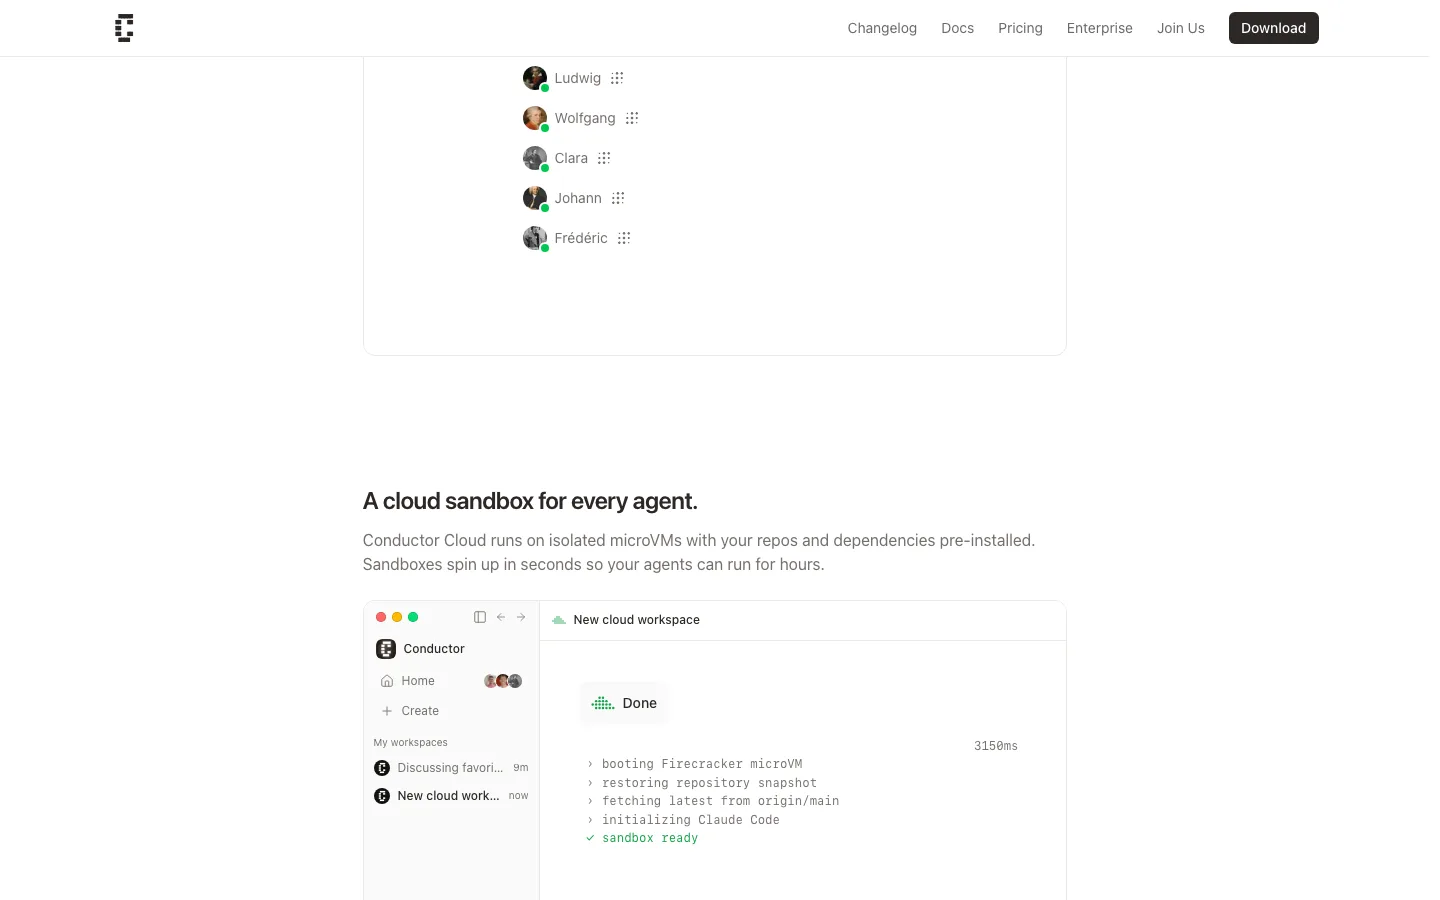Click Clara's avatar
This screenshot has height=900, width=1440.
point(535,158)
